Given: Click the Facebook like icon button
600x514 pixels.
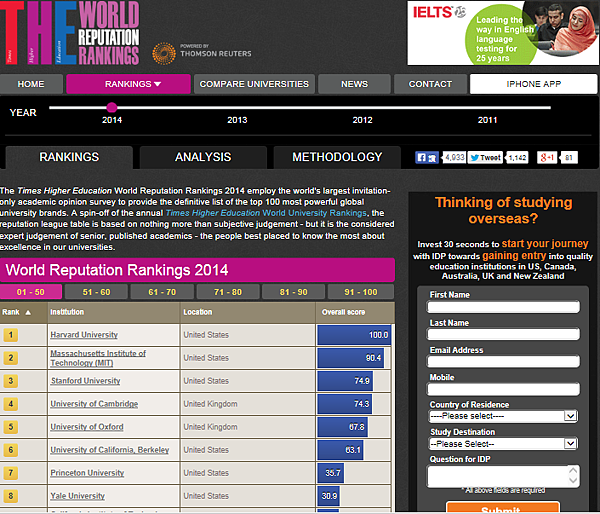Looking at the screenshot, I should pyautogui.click(x=427, y=157).
